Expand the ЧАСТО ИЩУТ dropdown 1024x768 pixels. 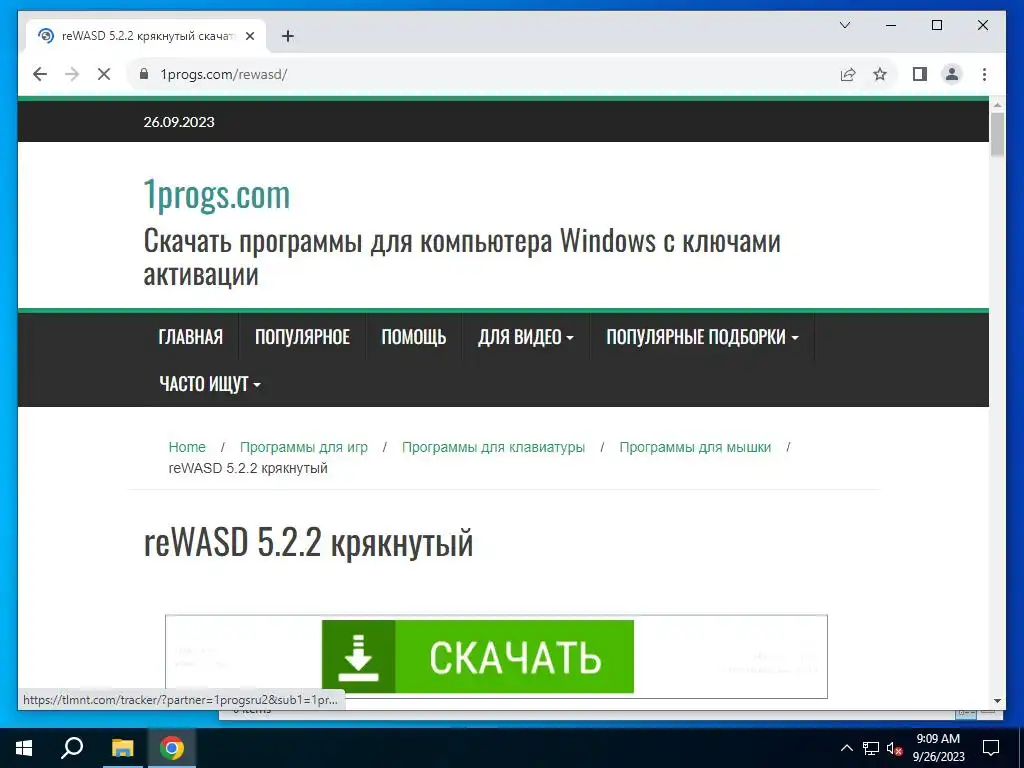(x=210, y=384)
